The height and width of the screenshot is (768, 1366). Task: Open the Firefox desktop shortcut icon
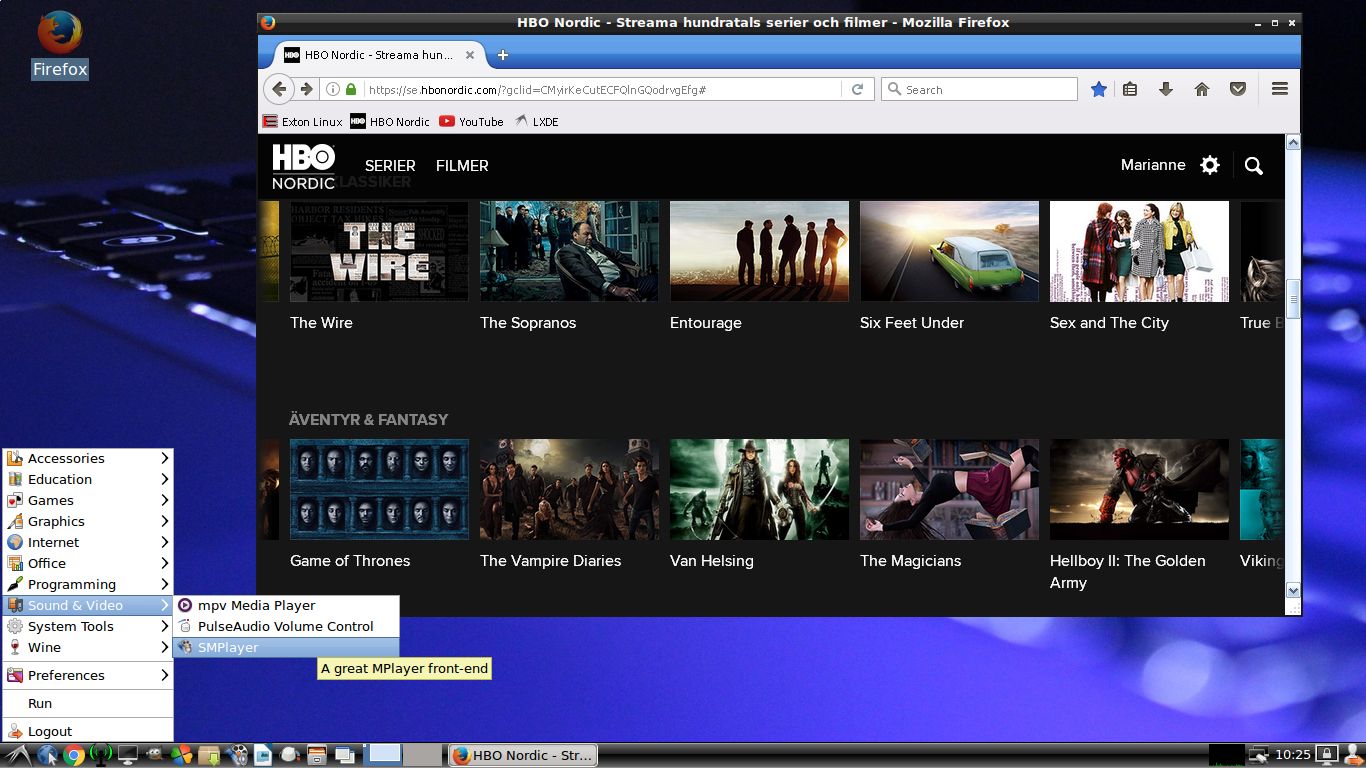(60, 44)
